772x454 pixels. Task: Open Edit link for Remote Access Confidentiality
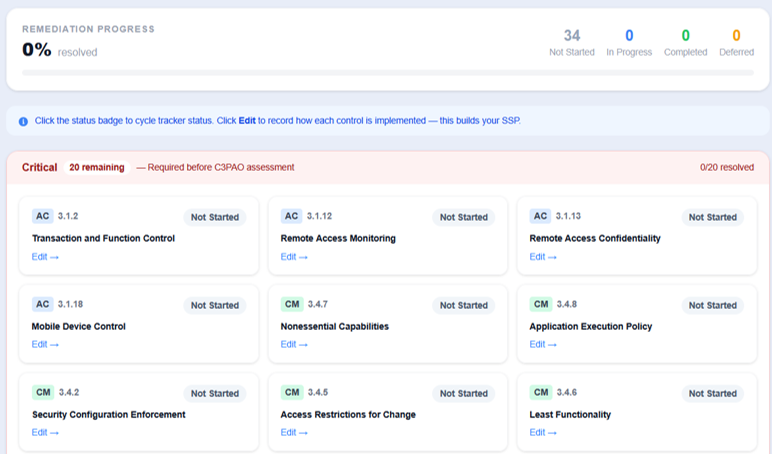click(543, 257)
